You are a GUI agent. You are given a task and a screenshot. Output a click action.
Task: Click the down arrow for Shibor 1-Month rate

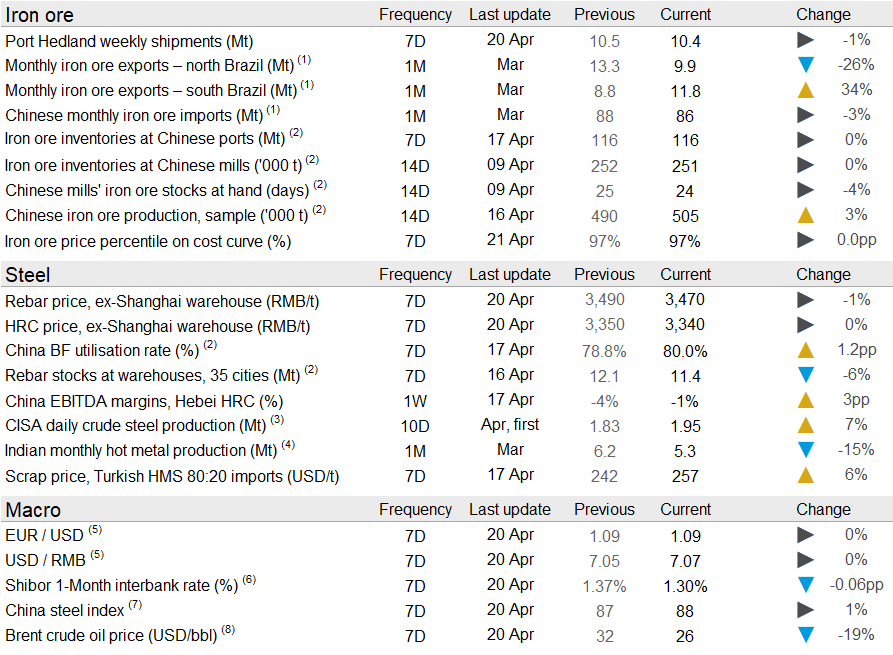click(x=805, y=585)
